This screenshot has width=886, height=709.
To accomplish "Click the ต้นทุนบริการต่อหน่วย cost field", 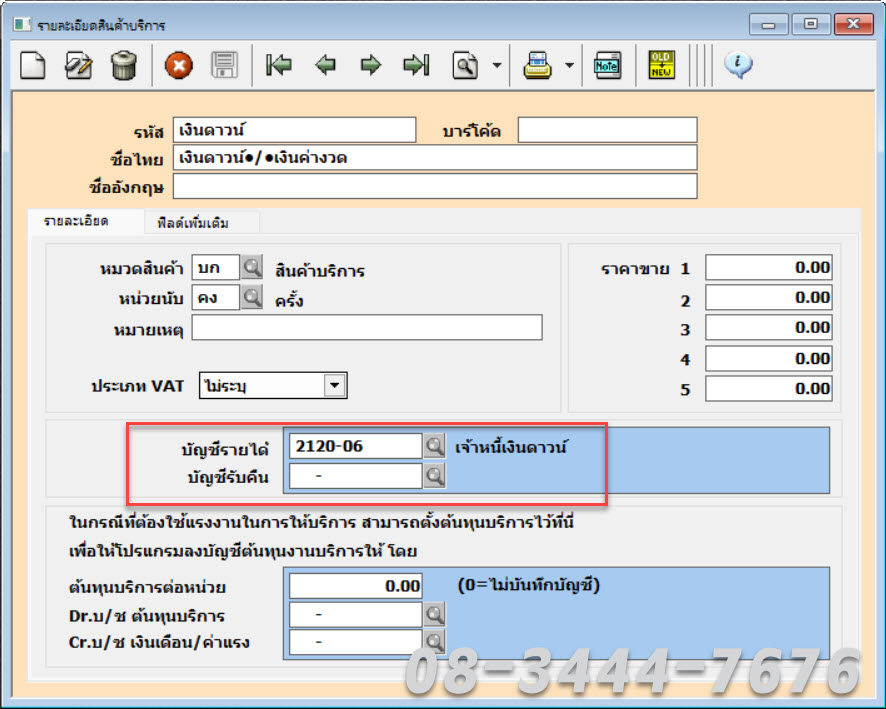I will (x=355, y=586).
